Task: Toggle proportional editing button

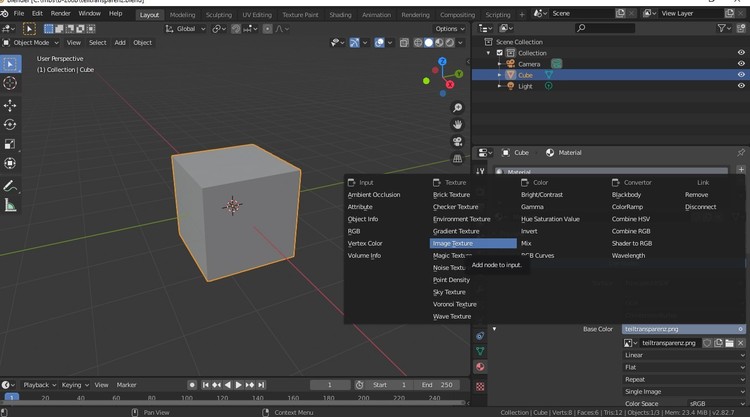Action: (267, 29)
